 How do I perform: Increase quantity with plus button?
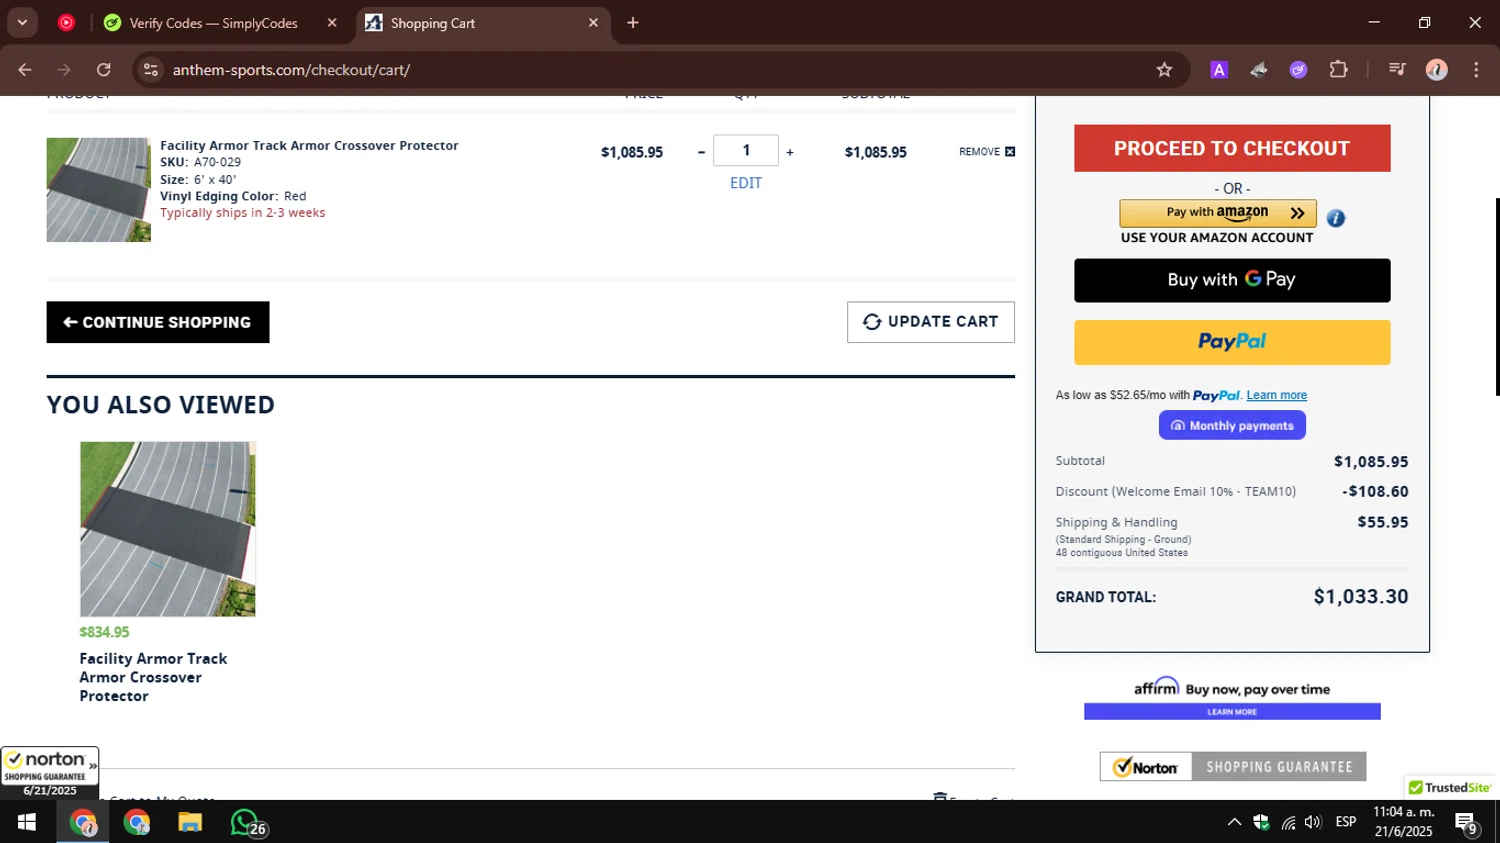tap(790, 152)
